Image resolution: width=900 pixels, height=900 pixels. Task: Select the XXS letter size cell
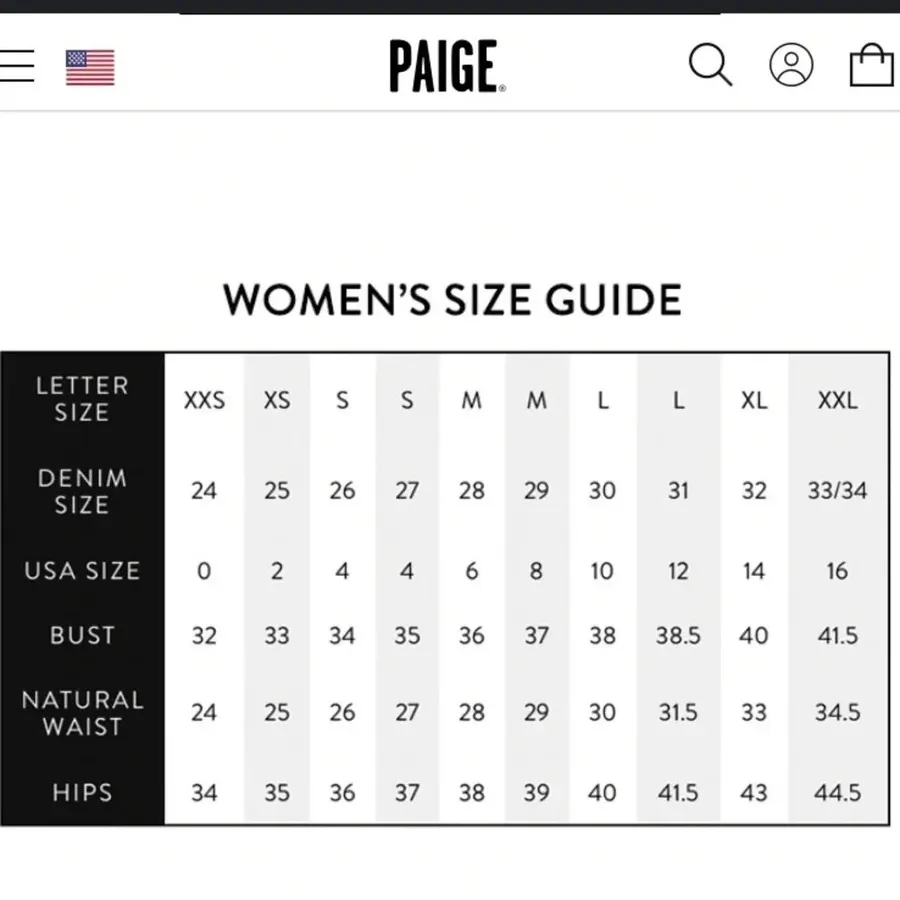(204, 400)
